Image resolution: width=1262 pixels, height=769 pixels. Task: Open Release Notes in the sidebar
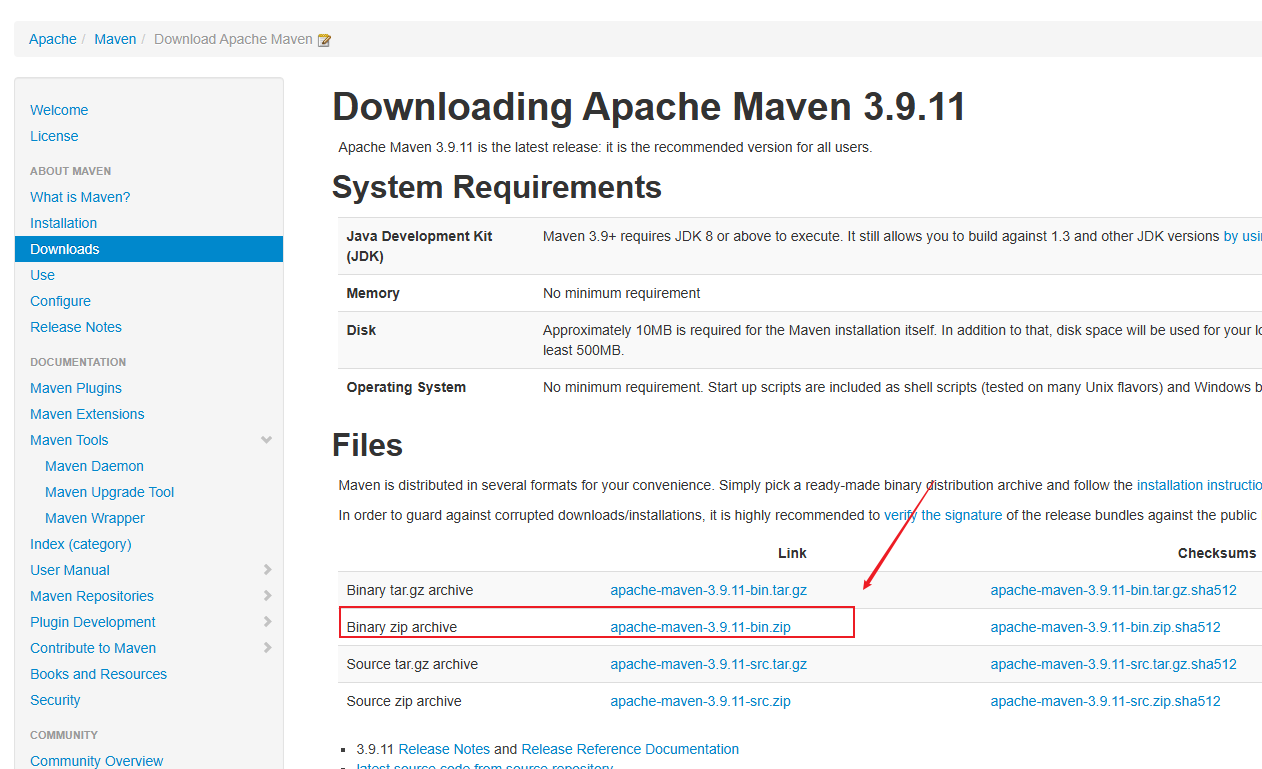point(76,327)
